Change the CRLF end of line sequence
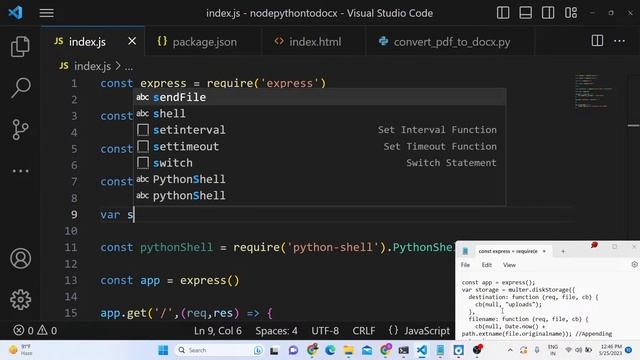 click(364, 331)
